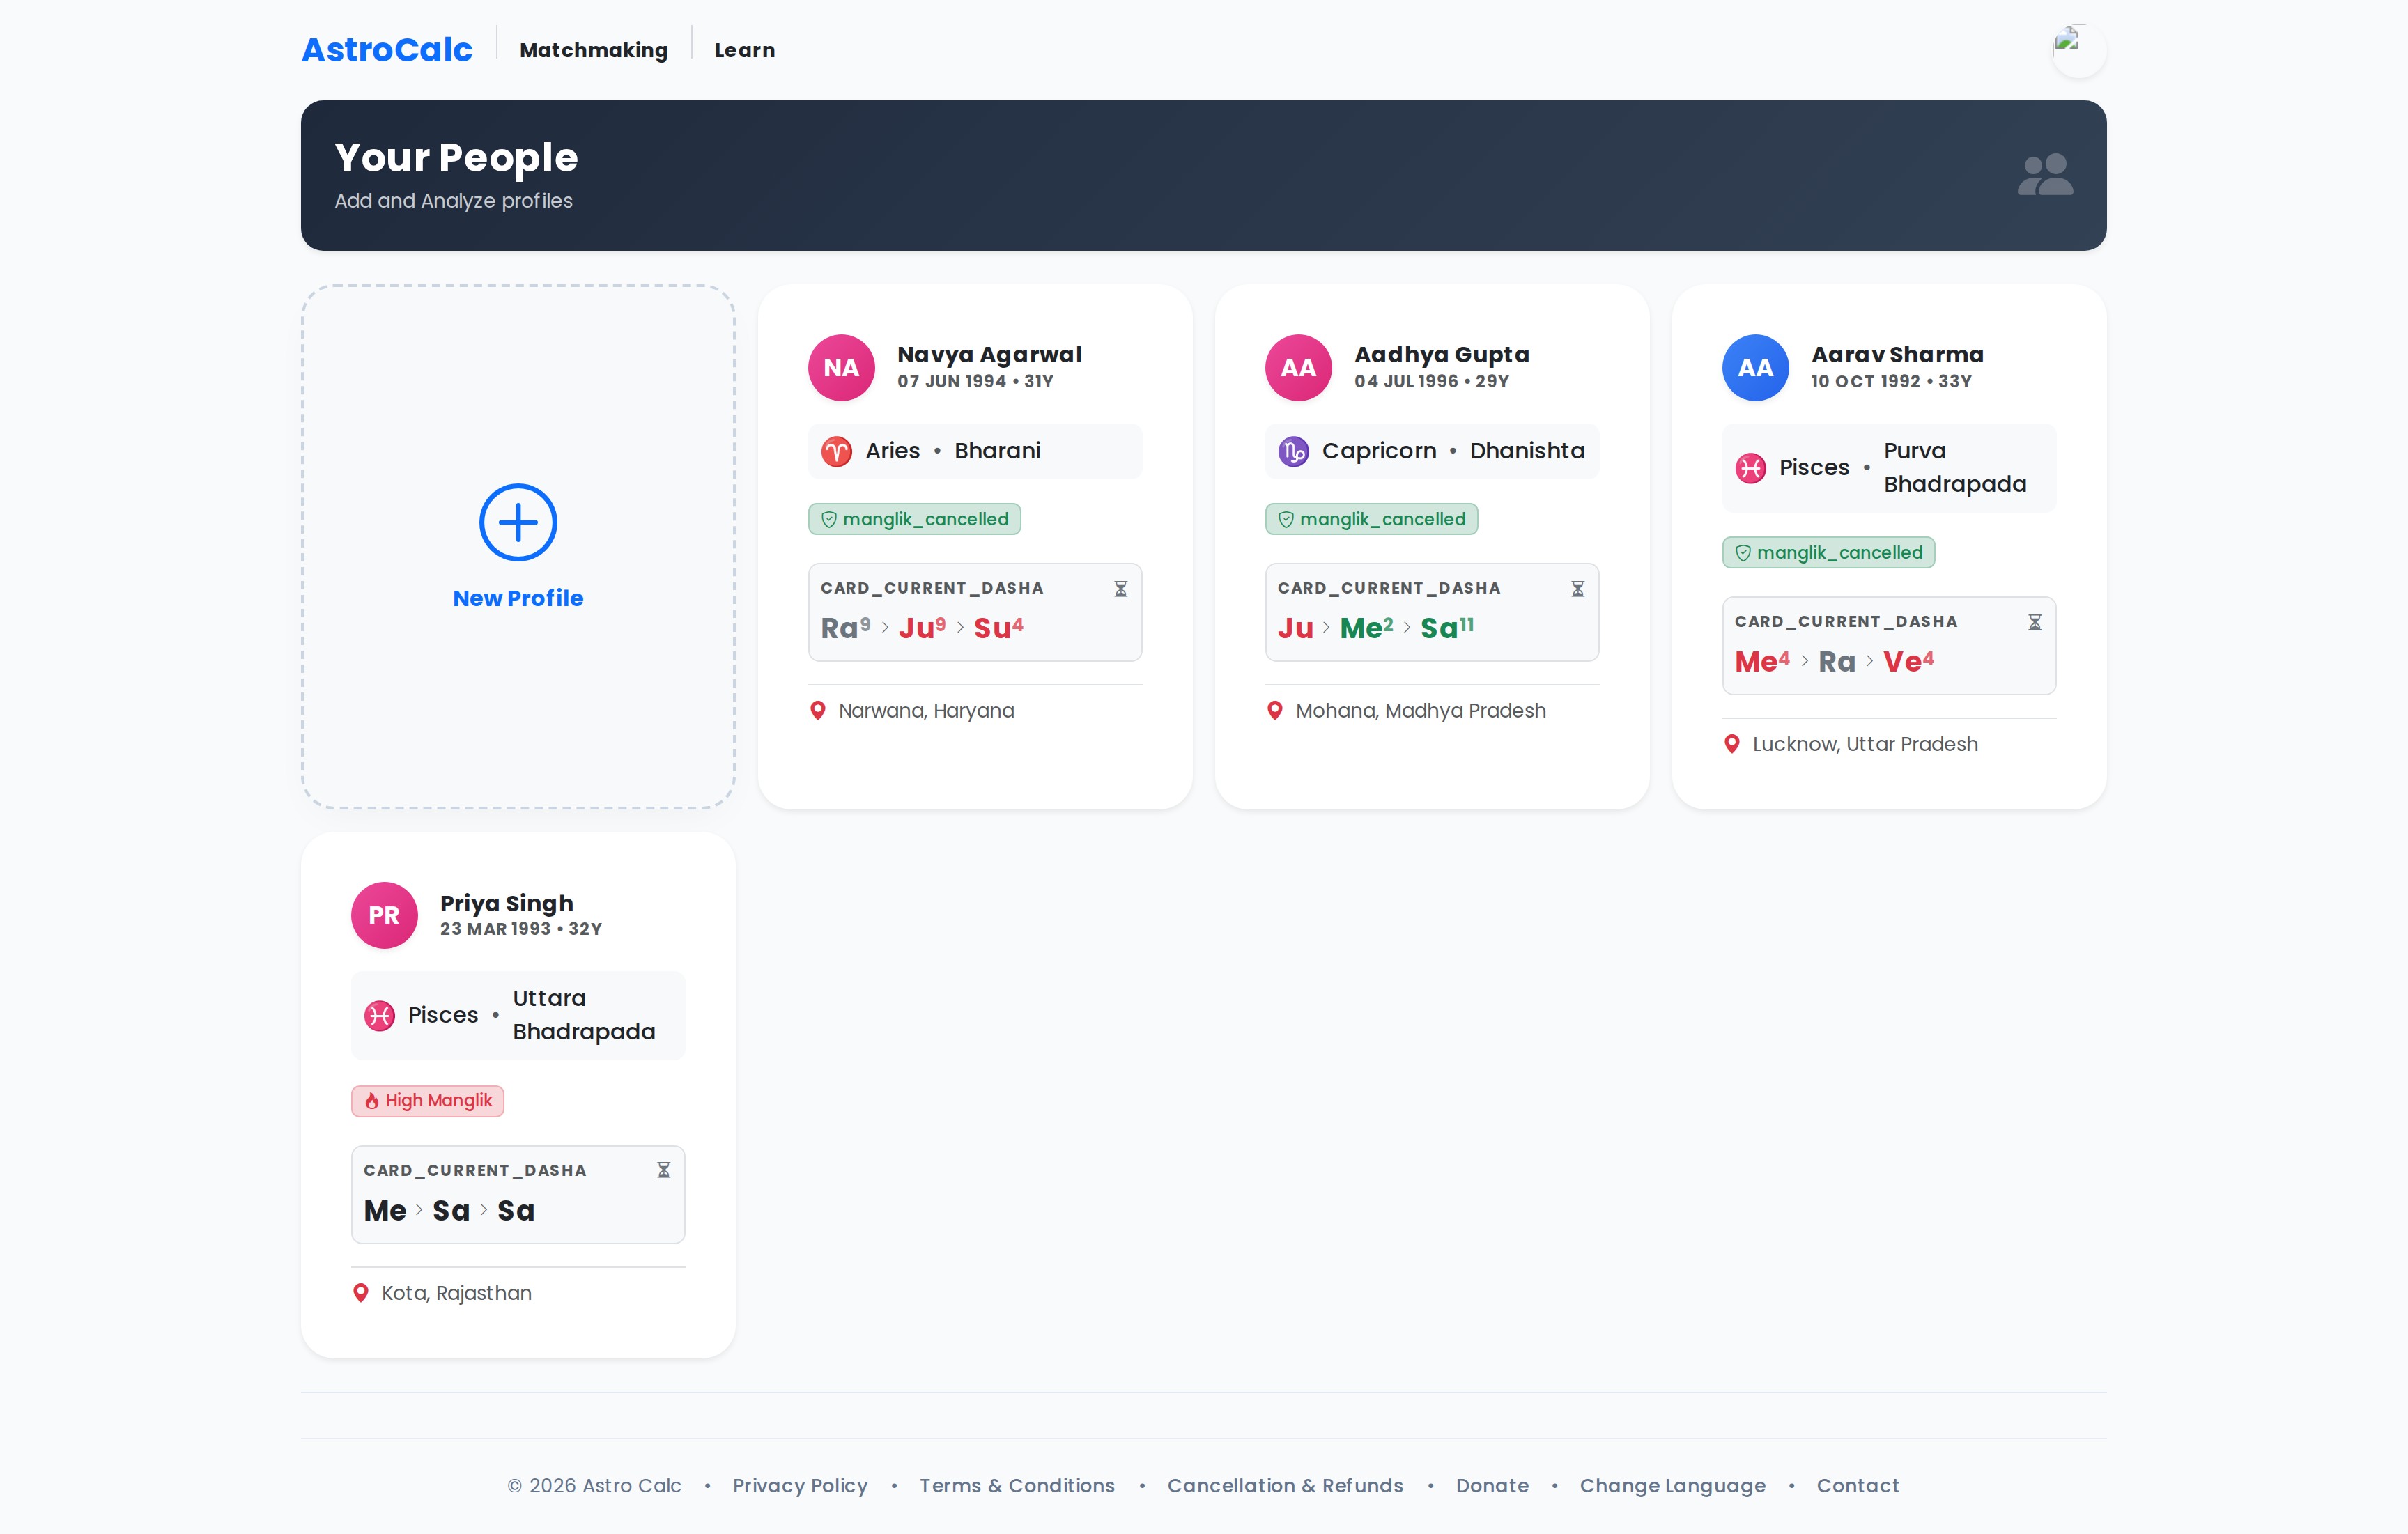The width and height of the screenshot is (2408, 1534).
Task: Click the Aries zodiac sign icon
Action: click(836, 451)
